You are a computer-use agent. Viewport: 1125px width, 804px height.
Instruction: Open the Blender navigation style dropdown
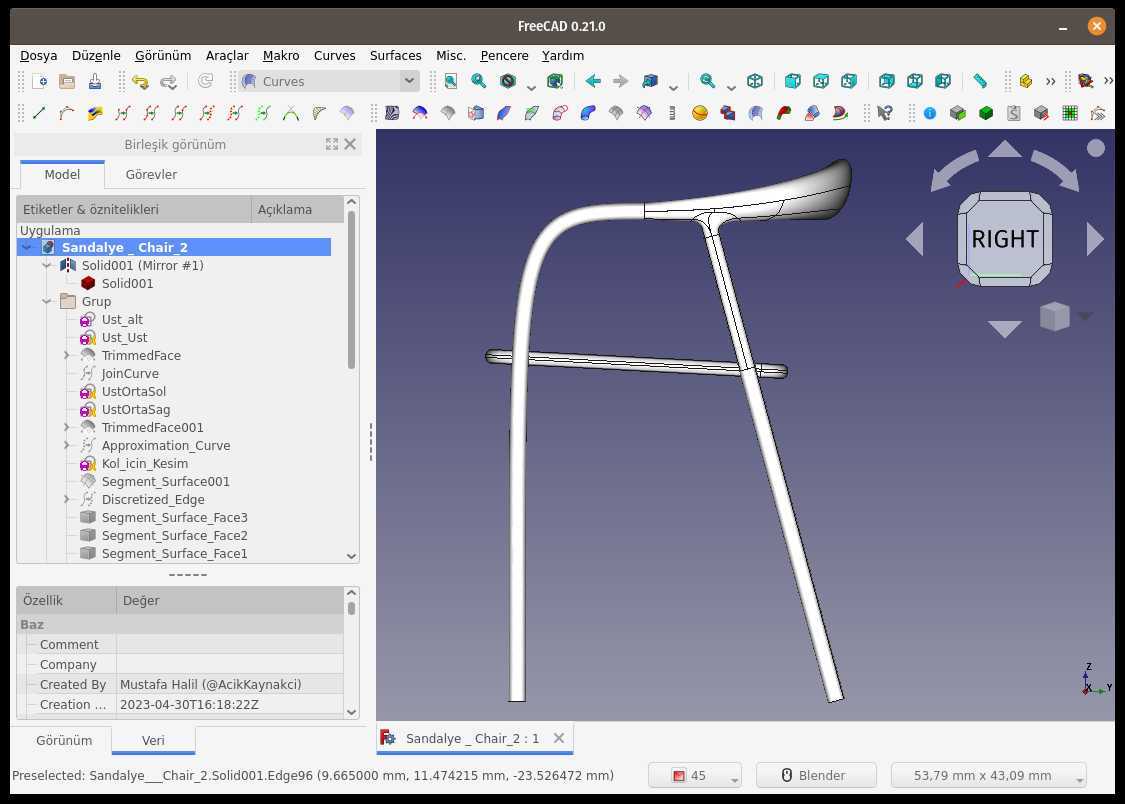(x=816, y=775)
